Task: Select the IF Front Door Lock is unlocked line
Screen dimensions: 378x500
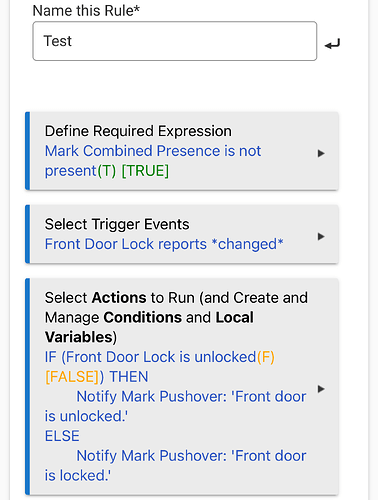Action: point(160,357)
